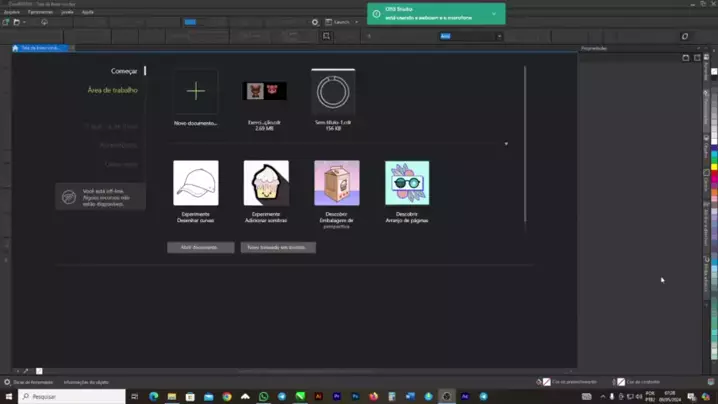Click the Open folder icon in toolbar
Screen dimensions: 718x404
16,22
